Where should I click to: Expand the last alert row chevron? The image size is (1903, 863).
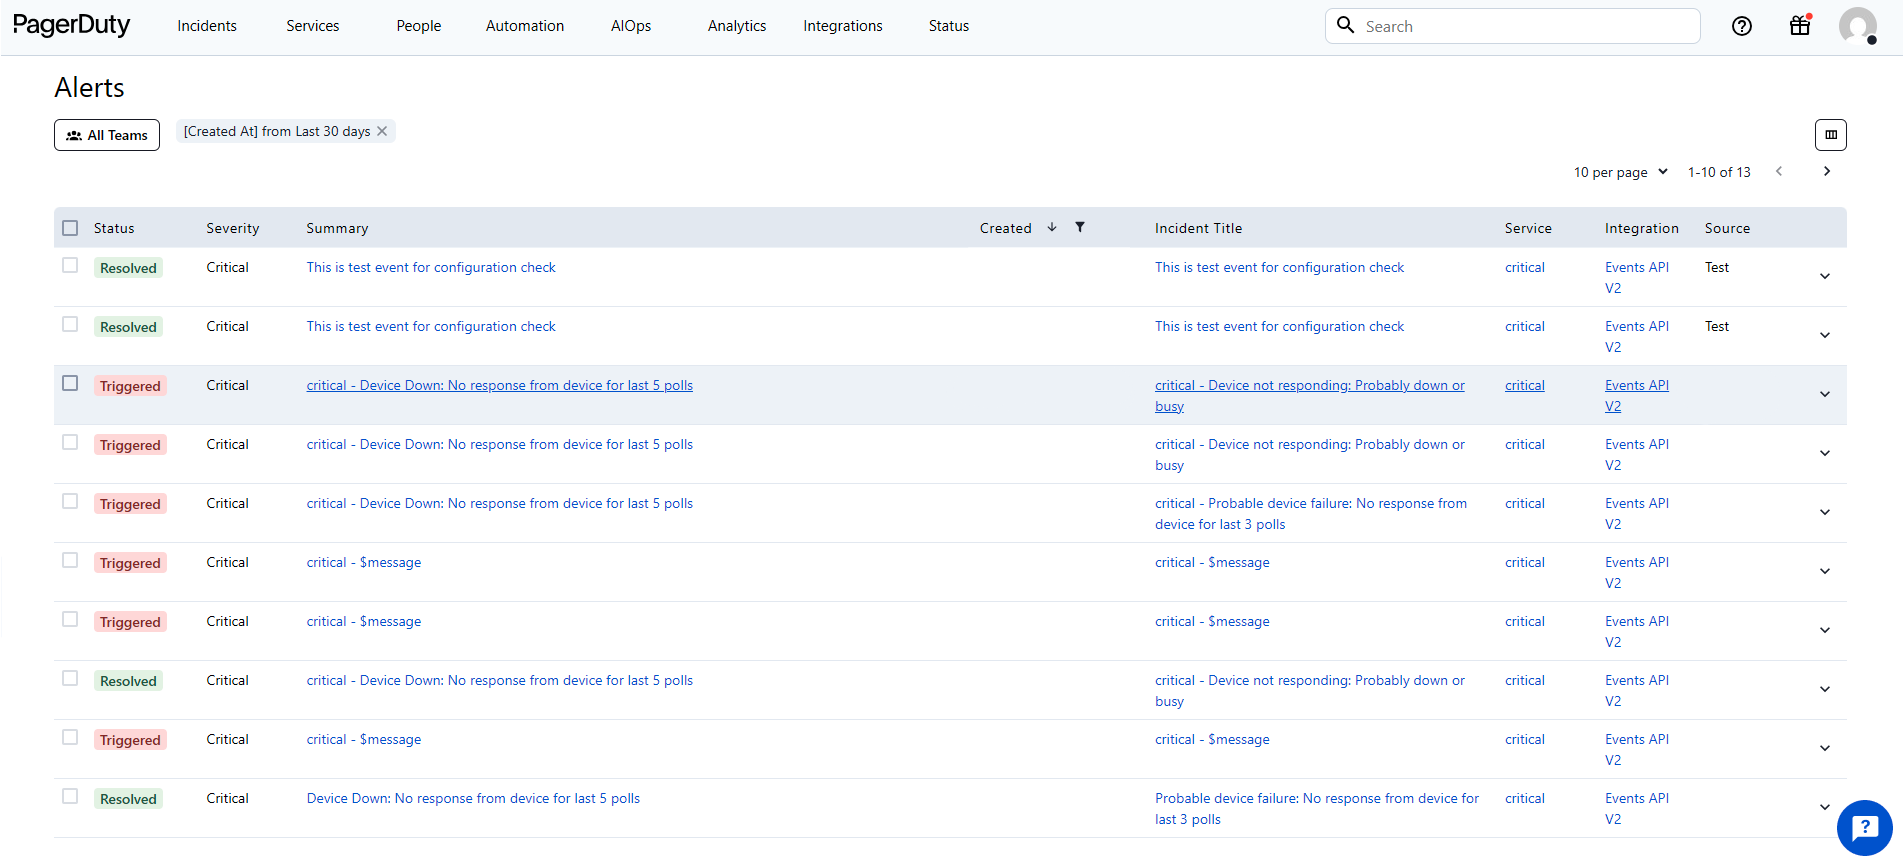(1824, 807)
